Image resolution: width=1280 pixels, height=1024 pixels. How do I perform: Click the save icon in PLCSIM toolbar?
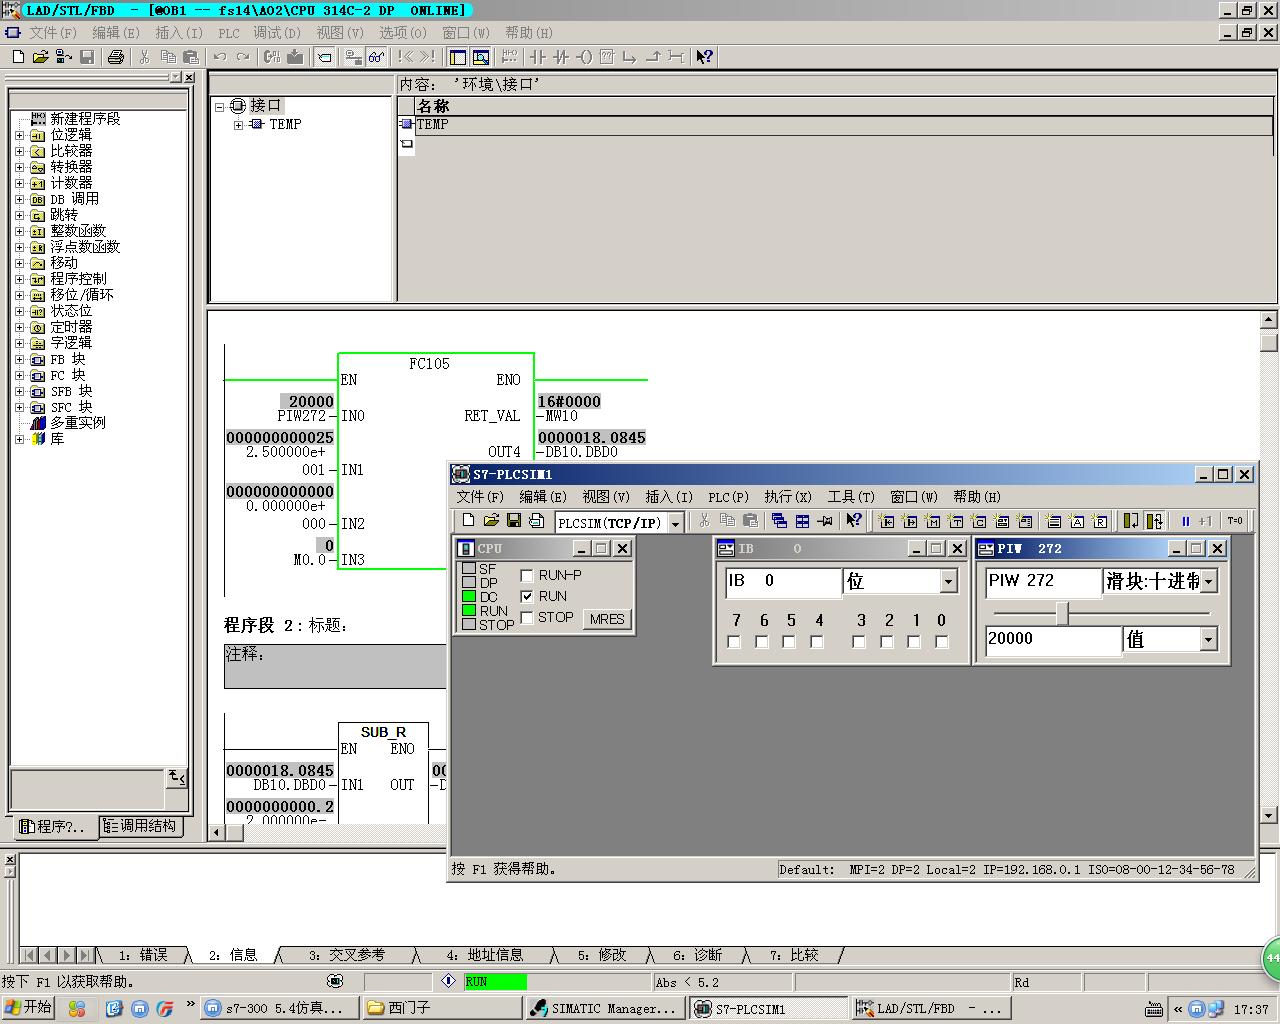pyautogui.click(x=514, y=521)
